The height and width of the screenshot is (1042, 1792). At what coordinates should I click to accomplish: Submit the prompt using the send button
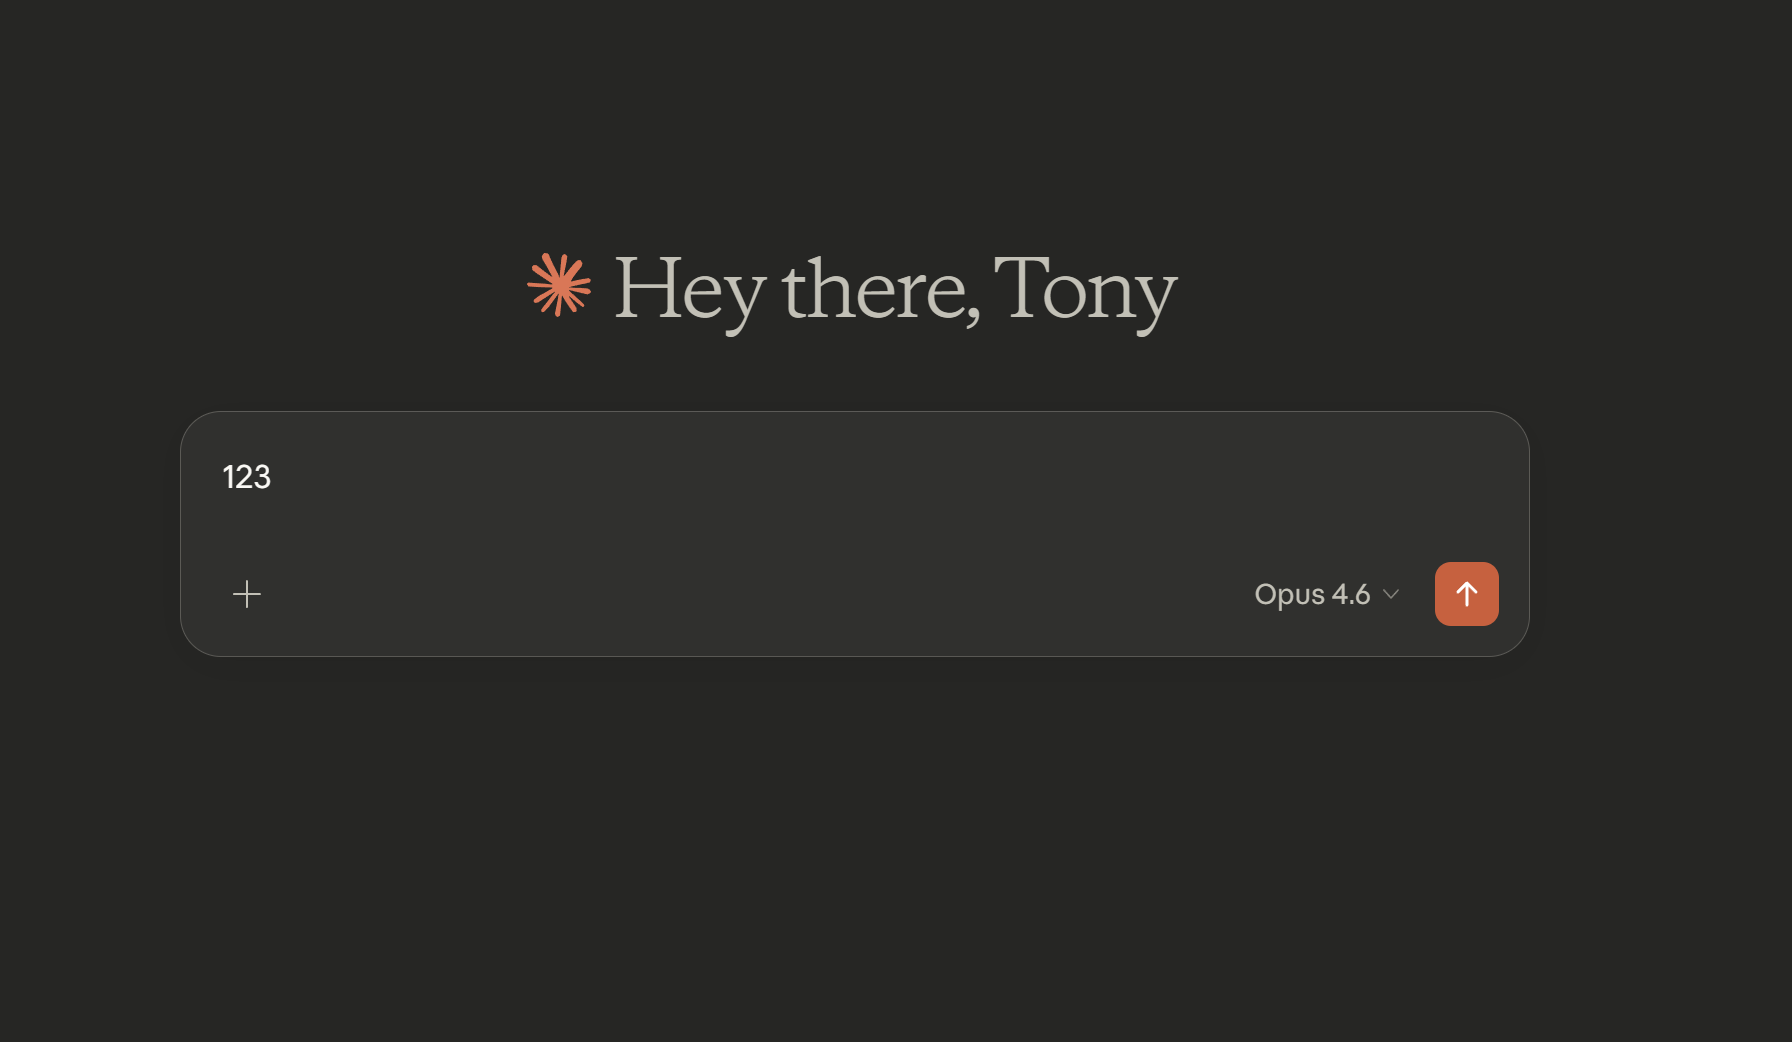click(1466, 594)
